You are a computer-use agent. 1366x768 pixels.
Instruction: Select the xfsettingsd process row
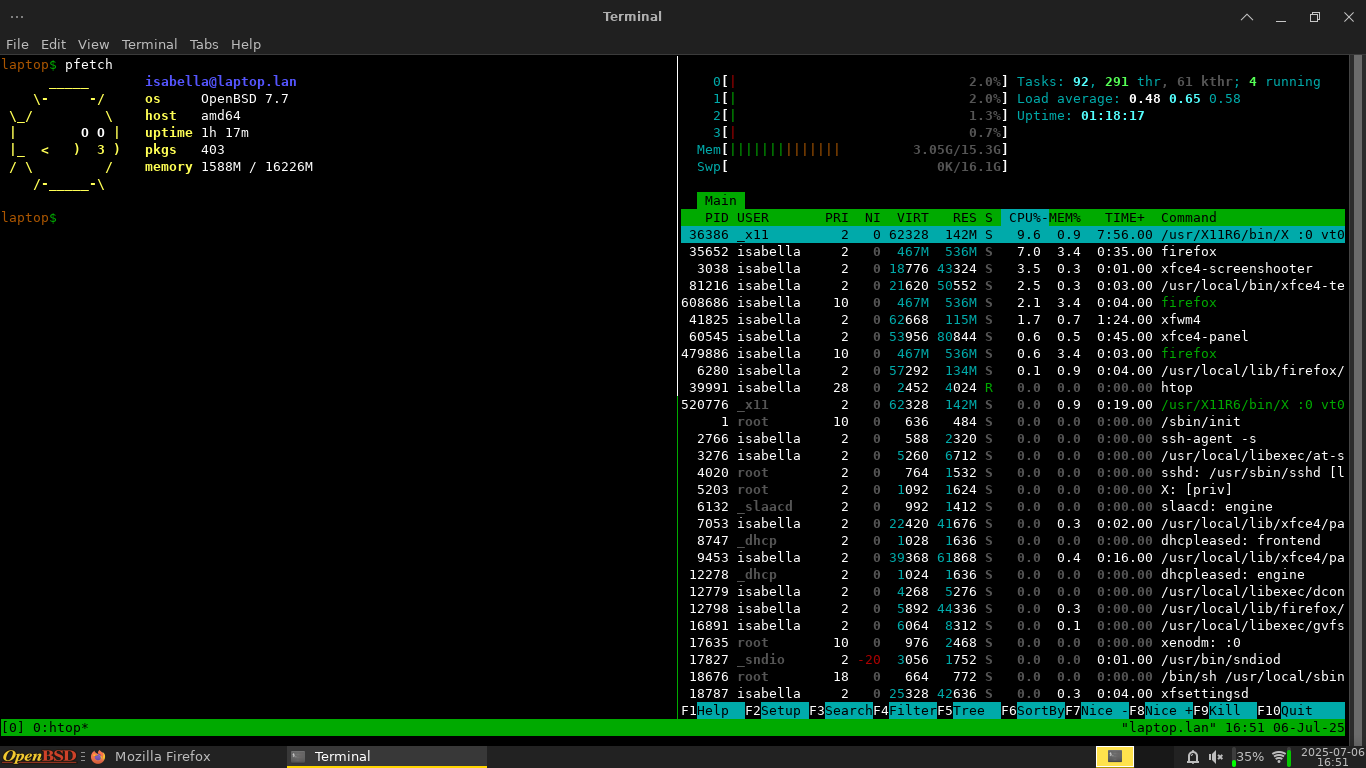1013,693
